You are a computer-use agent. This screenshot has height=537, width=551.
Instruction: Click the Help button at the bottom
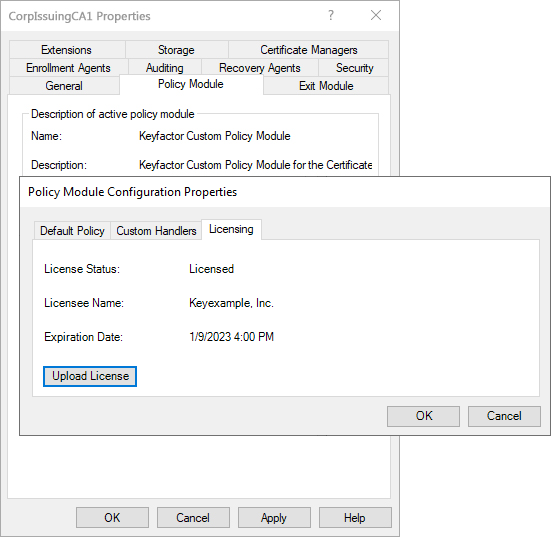355,517
